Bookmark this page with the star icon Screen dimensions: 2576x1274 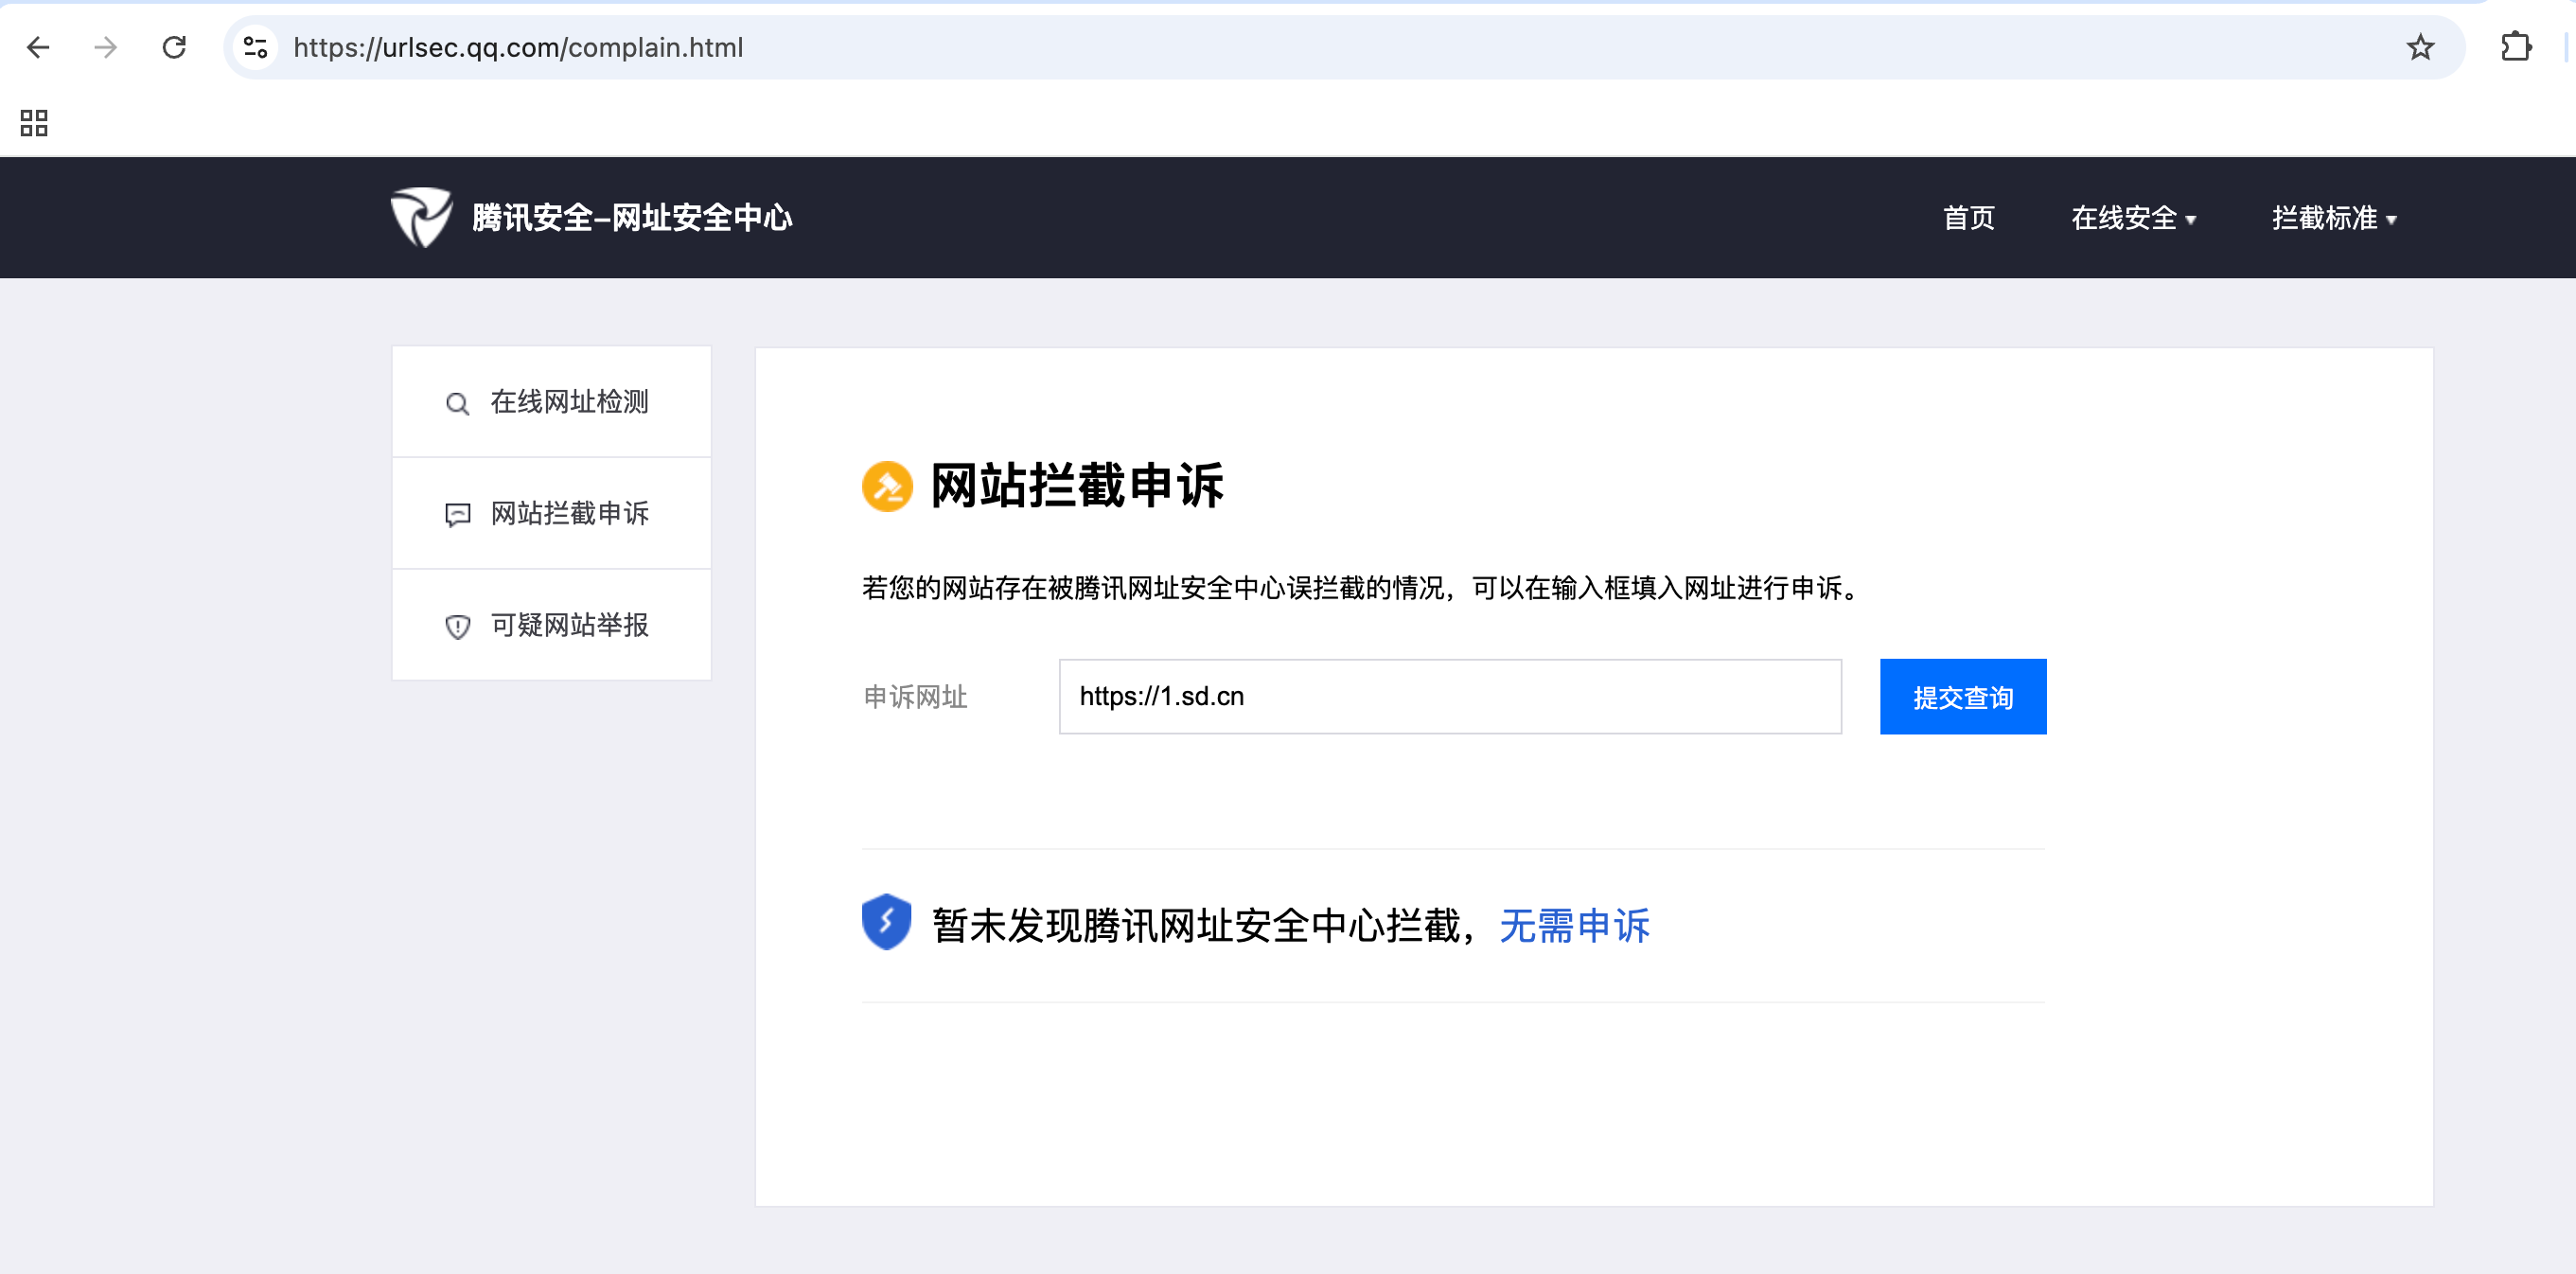(2420, 47)
